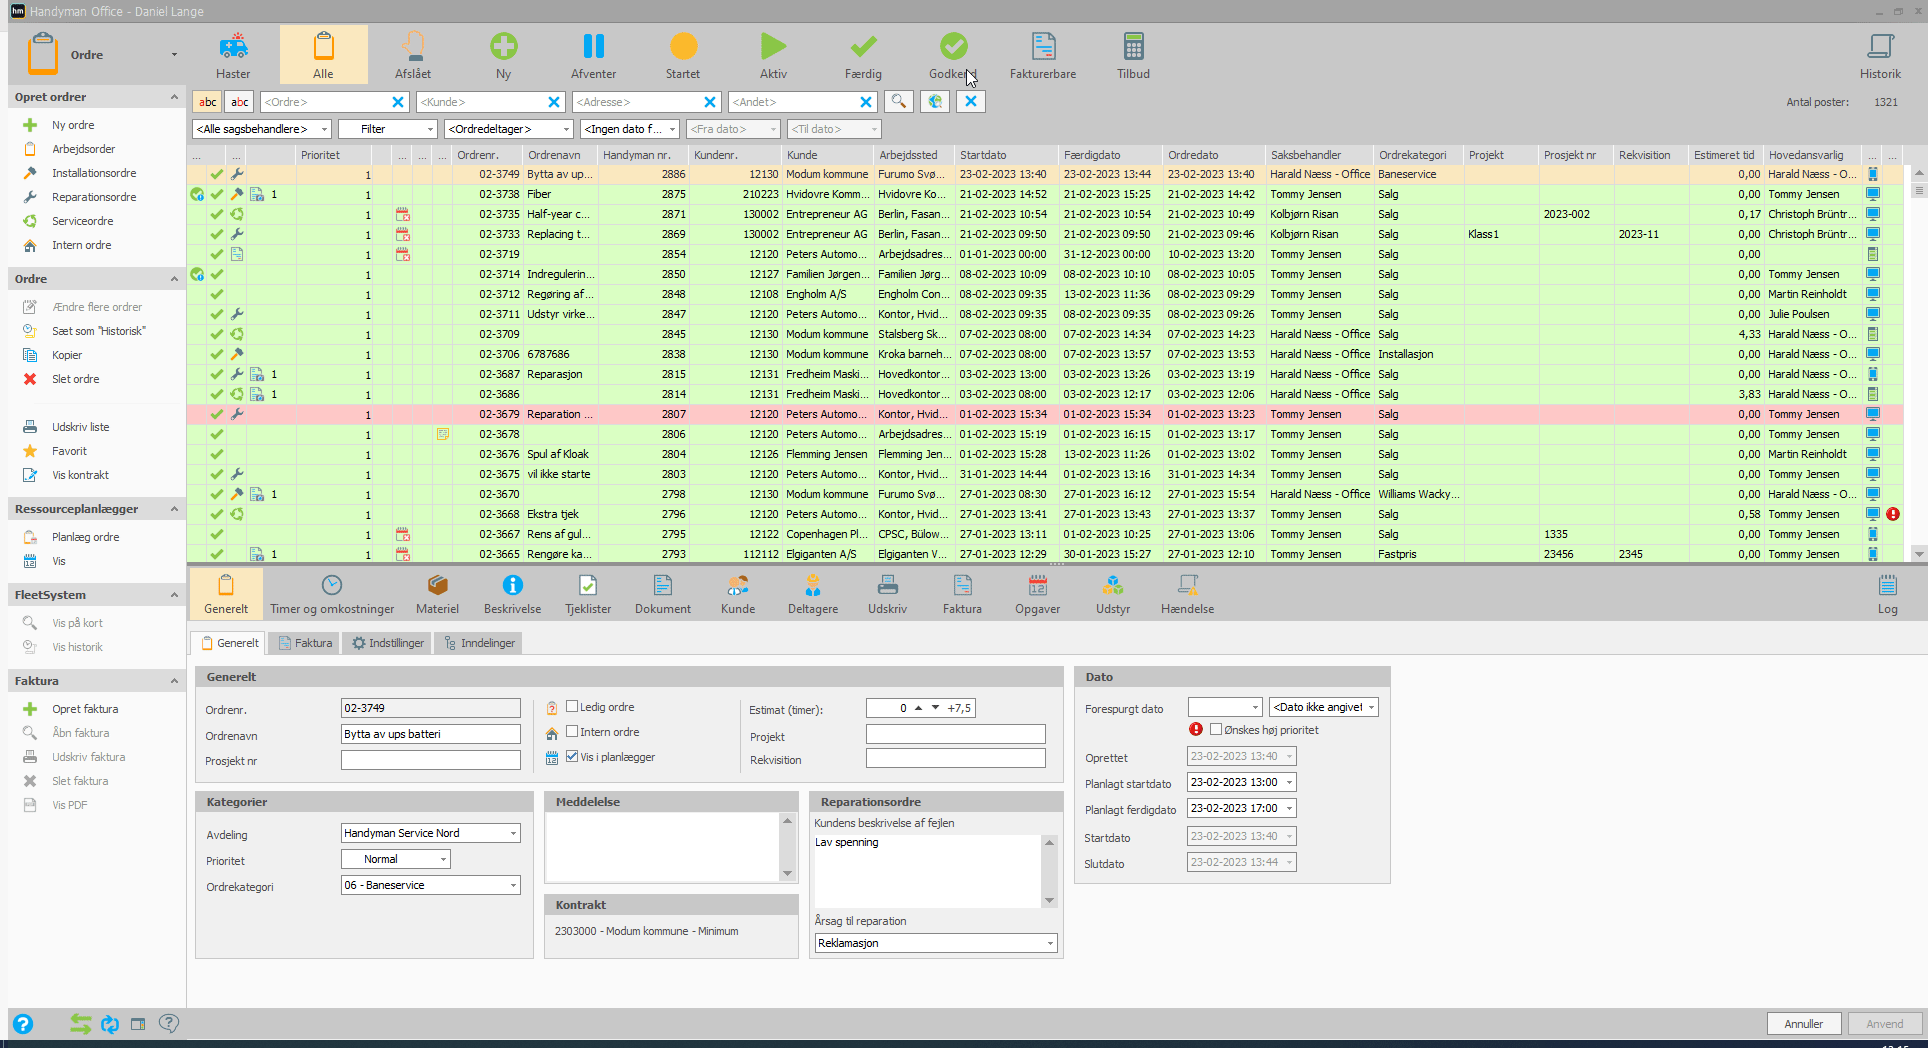Click Opret faktura in sidebar
The height and width of the screenshot is (1048, 1928).
point(85,709)
